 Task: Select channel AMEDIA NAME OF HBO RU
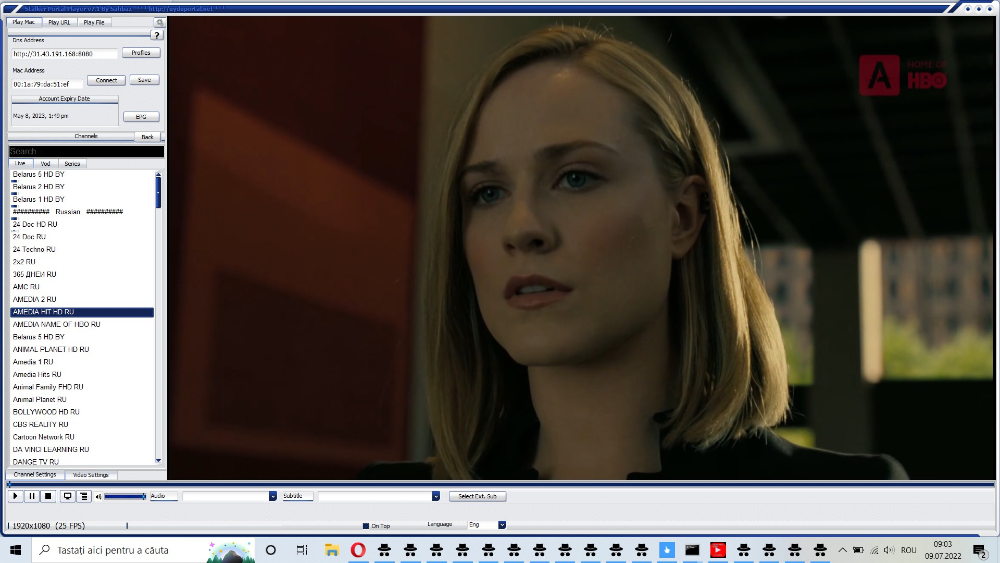click(56, 325)
